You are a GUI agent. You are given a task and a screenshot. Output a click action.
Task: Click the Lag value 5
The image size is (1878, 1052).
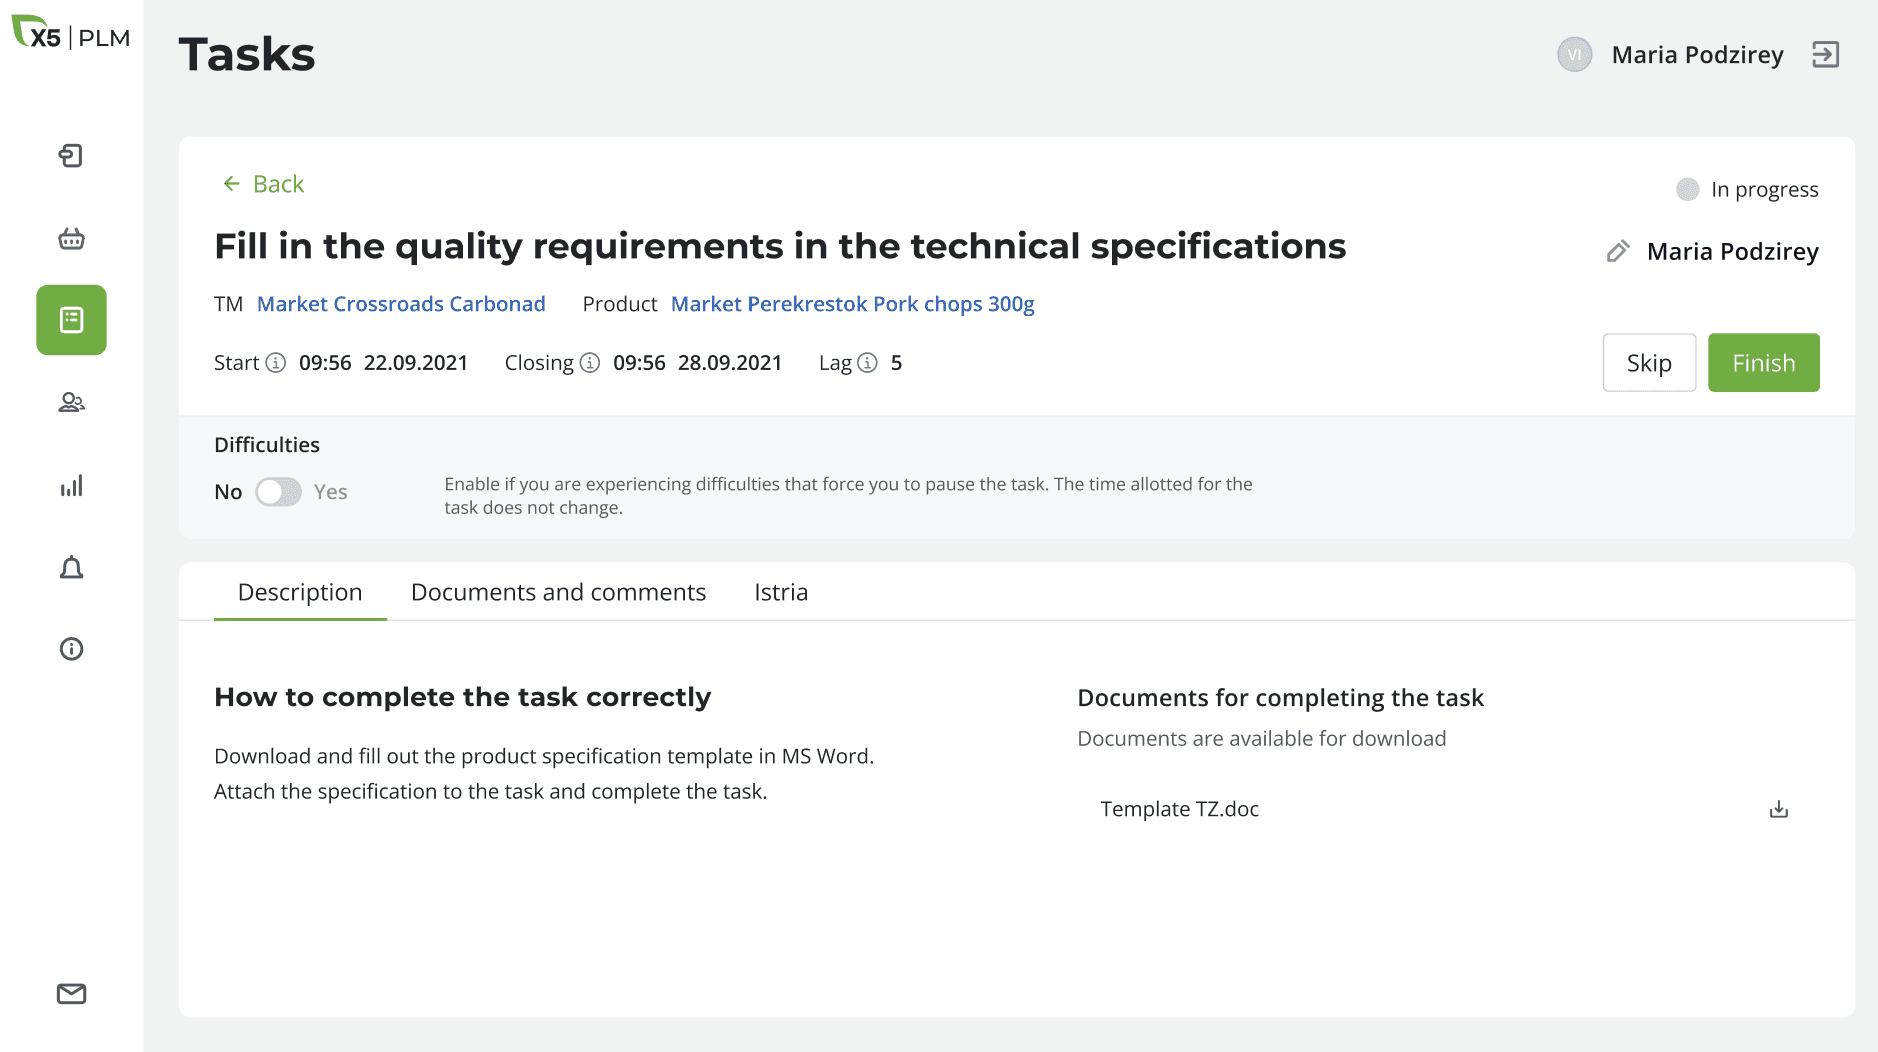tap(896, 363)
